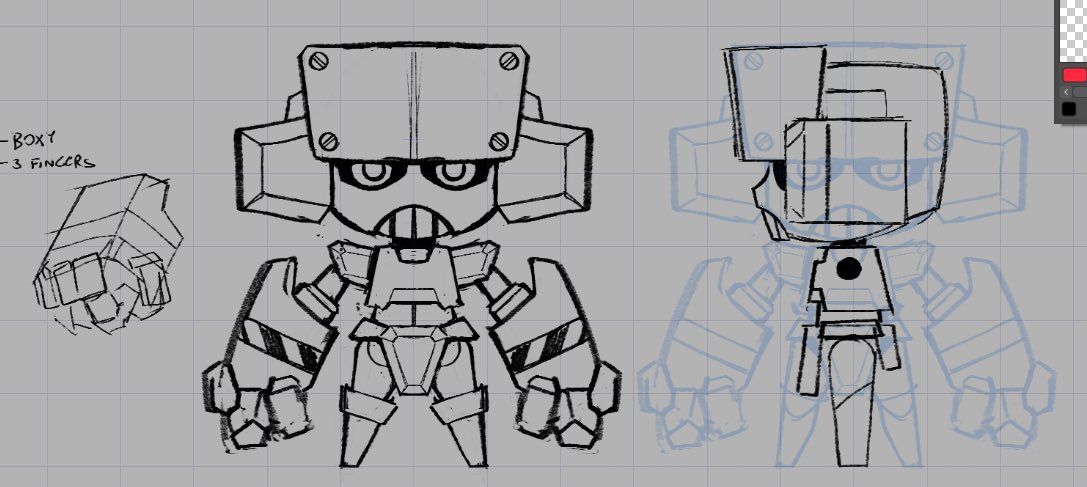Click the transparent checkerboard preview thumbnail
1087x487 pixels.
(x=1072, y=31)
